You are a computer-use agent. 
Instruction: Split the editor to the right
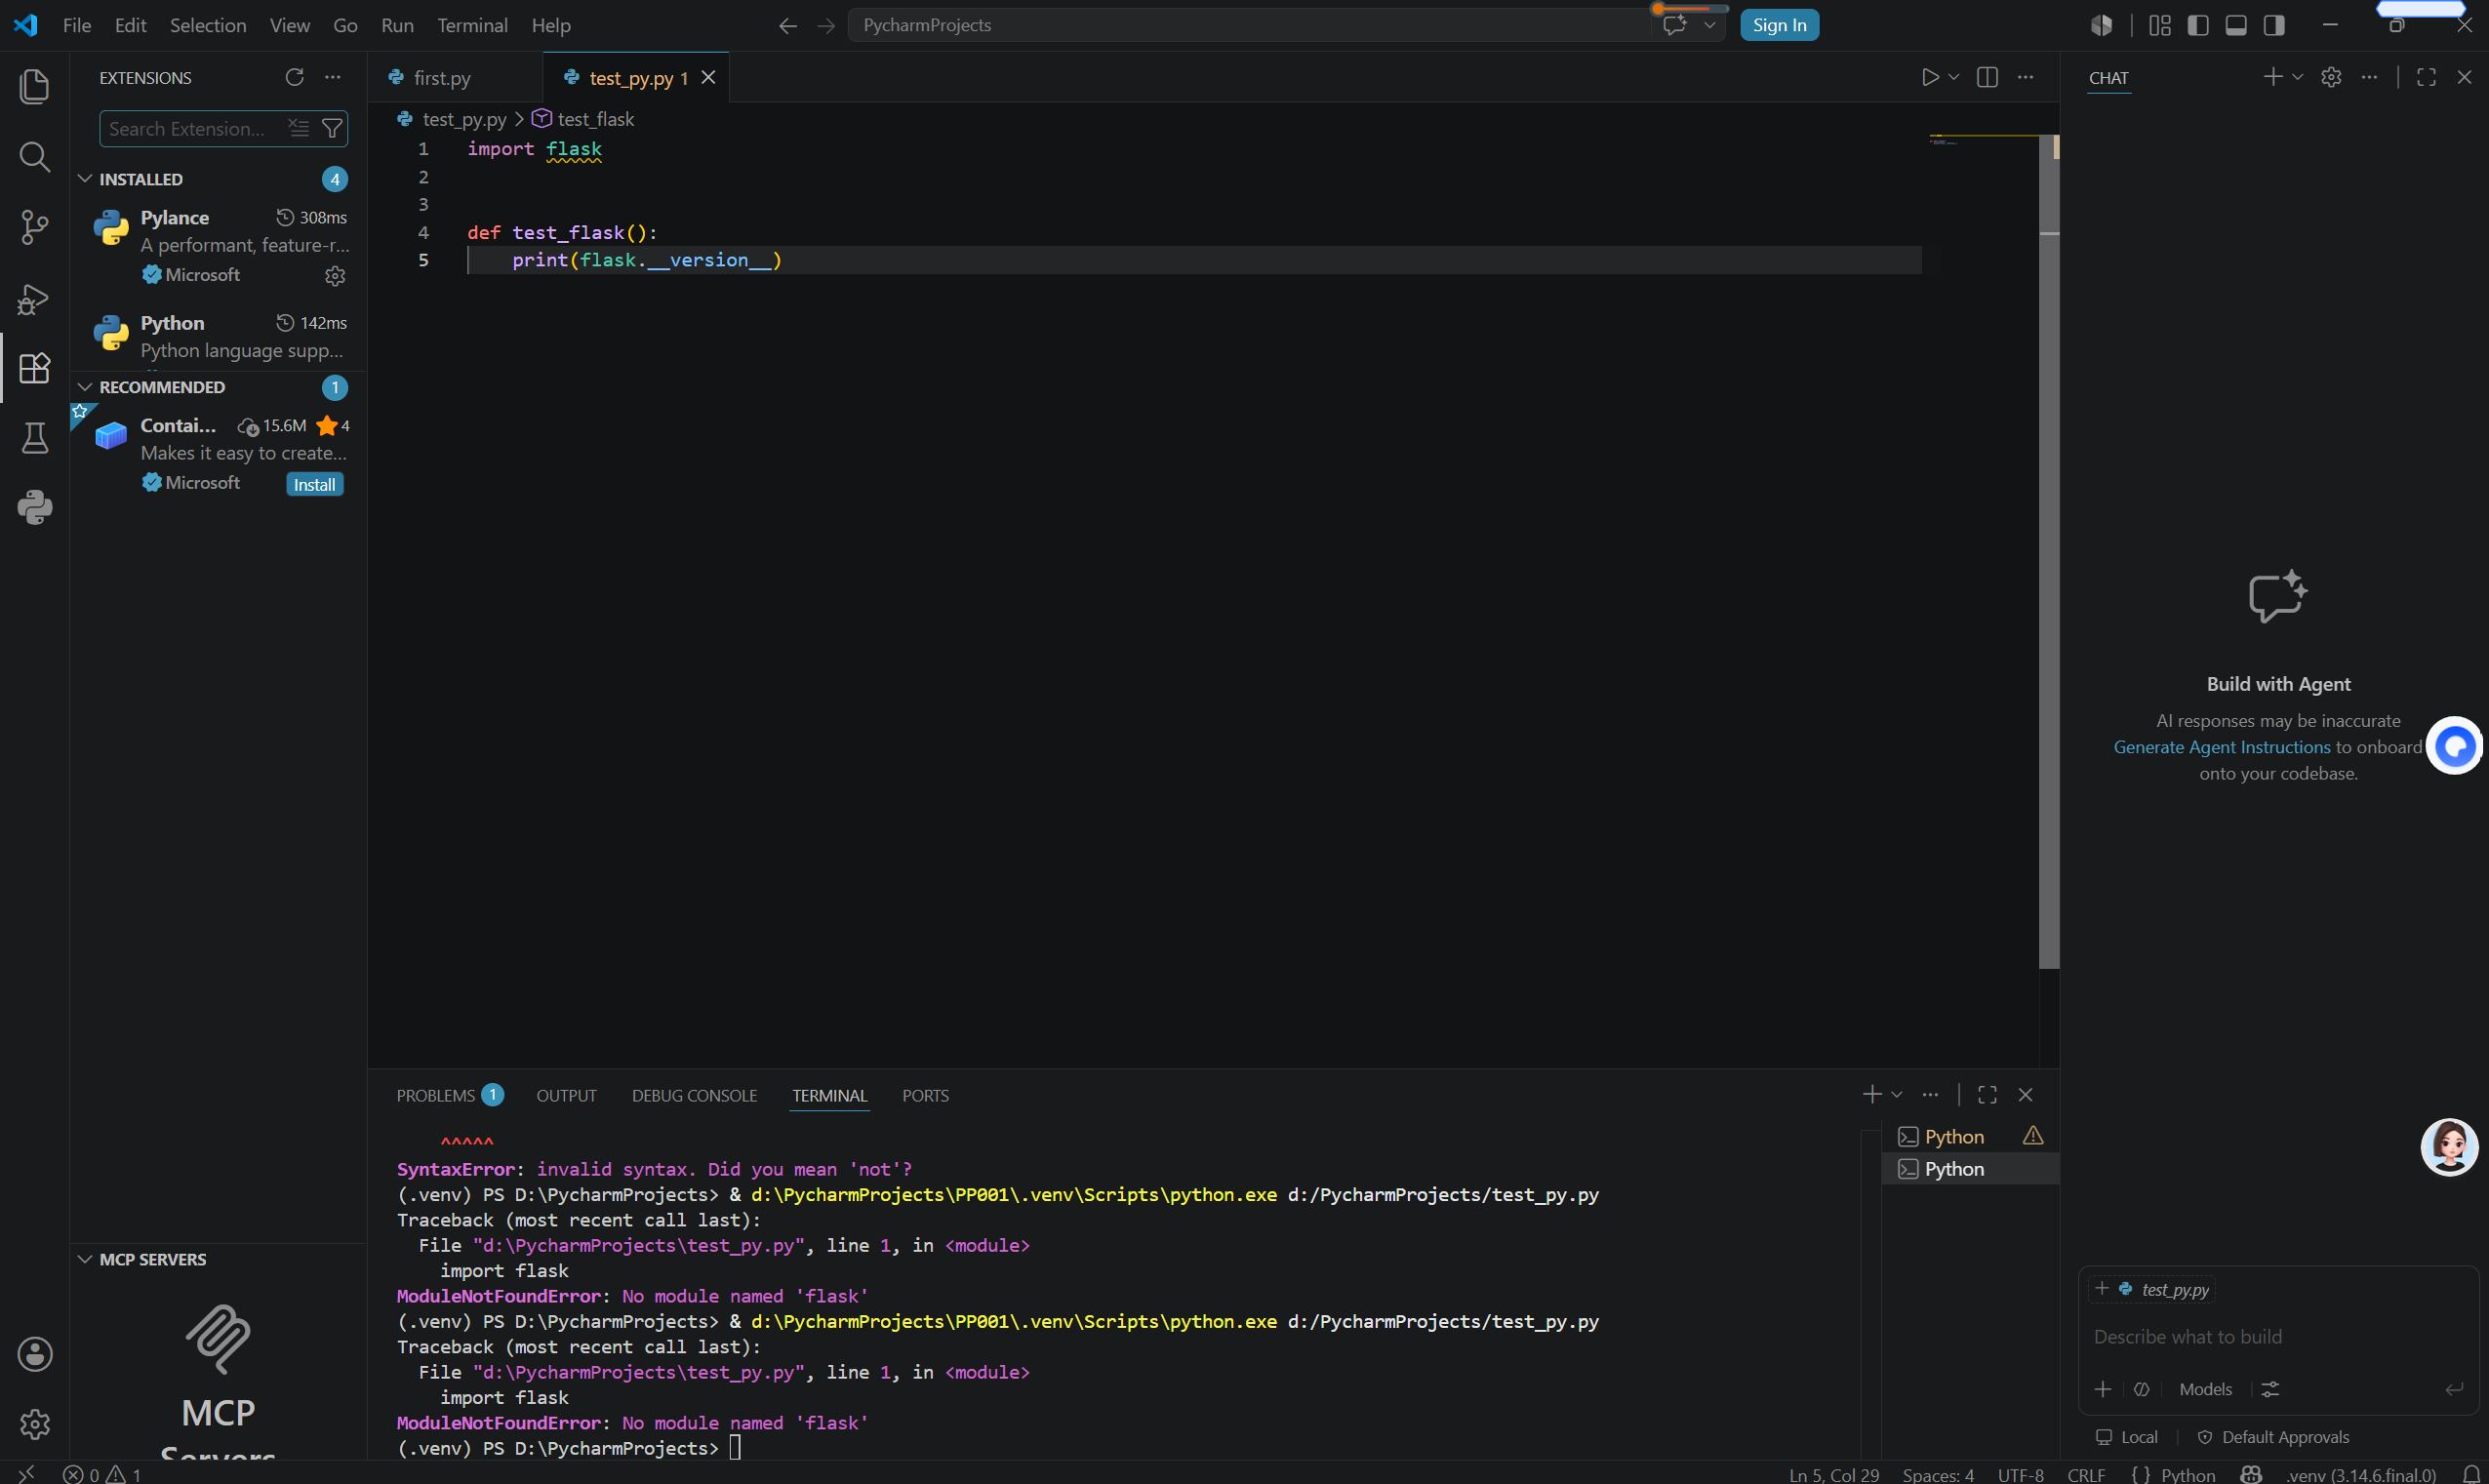point(1987,77)
